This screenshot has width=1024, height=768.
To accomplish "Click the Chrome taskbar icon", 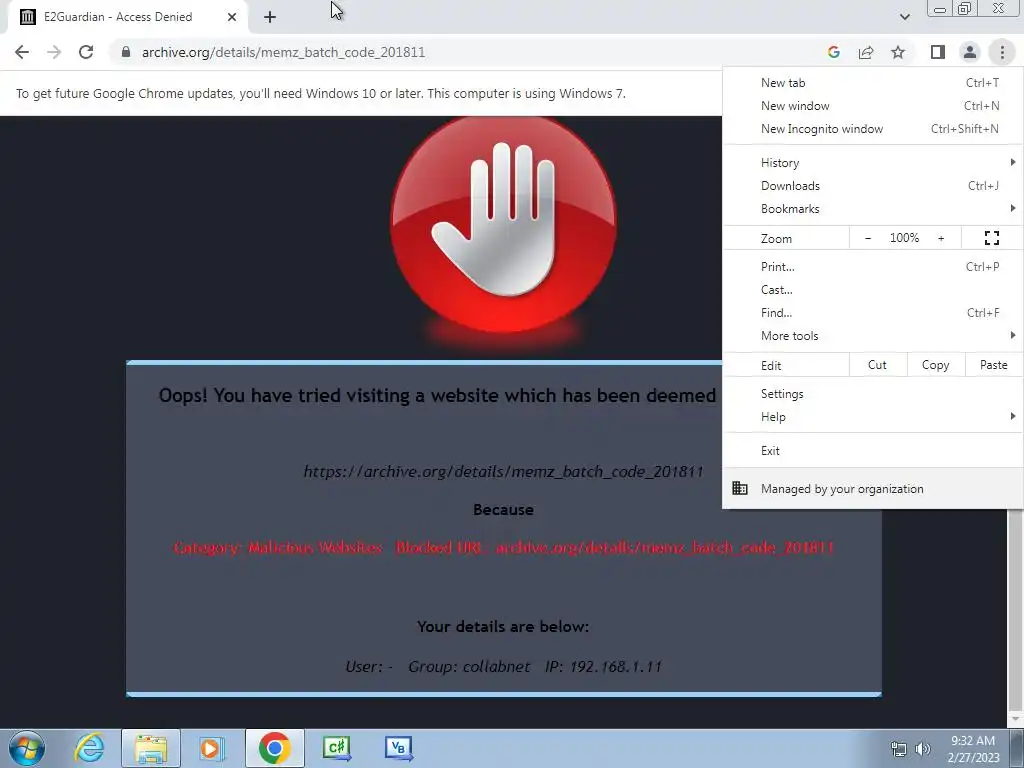I will (274, 748).
